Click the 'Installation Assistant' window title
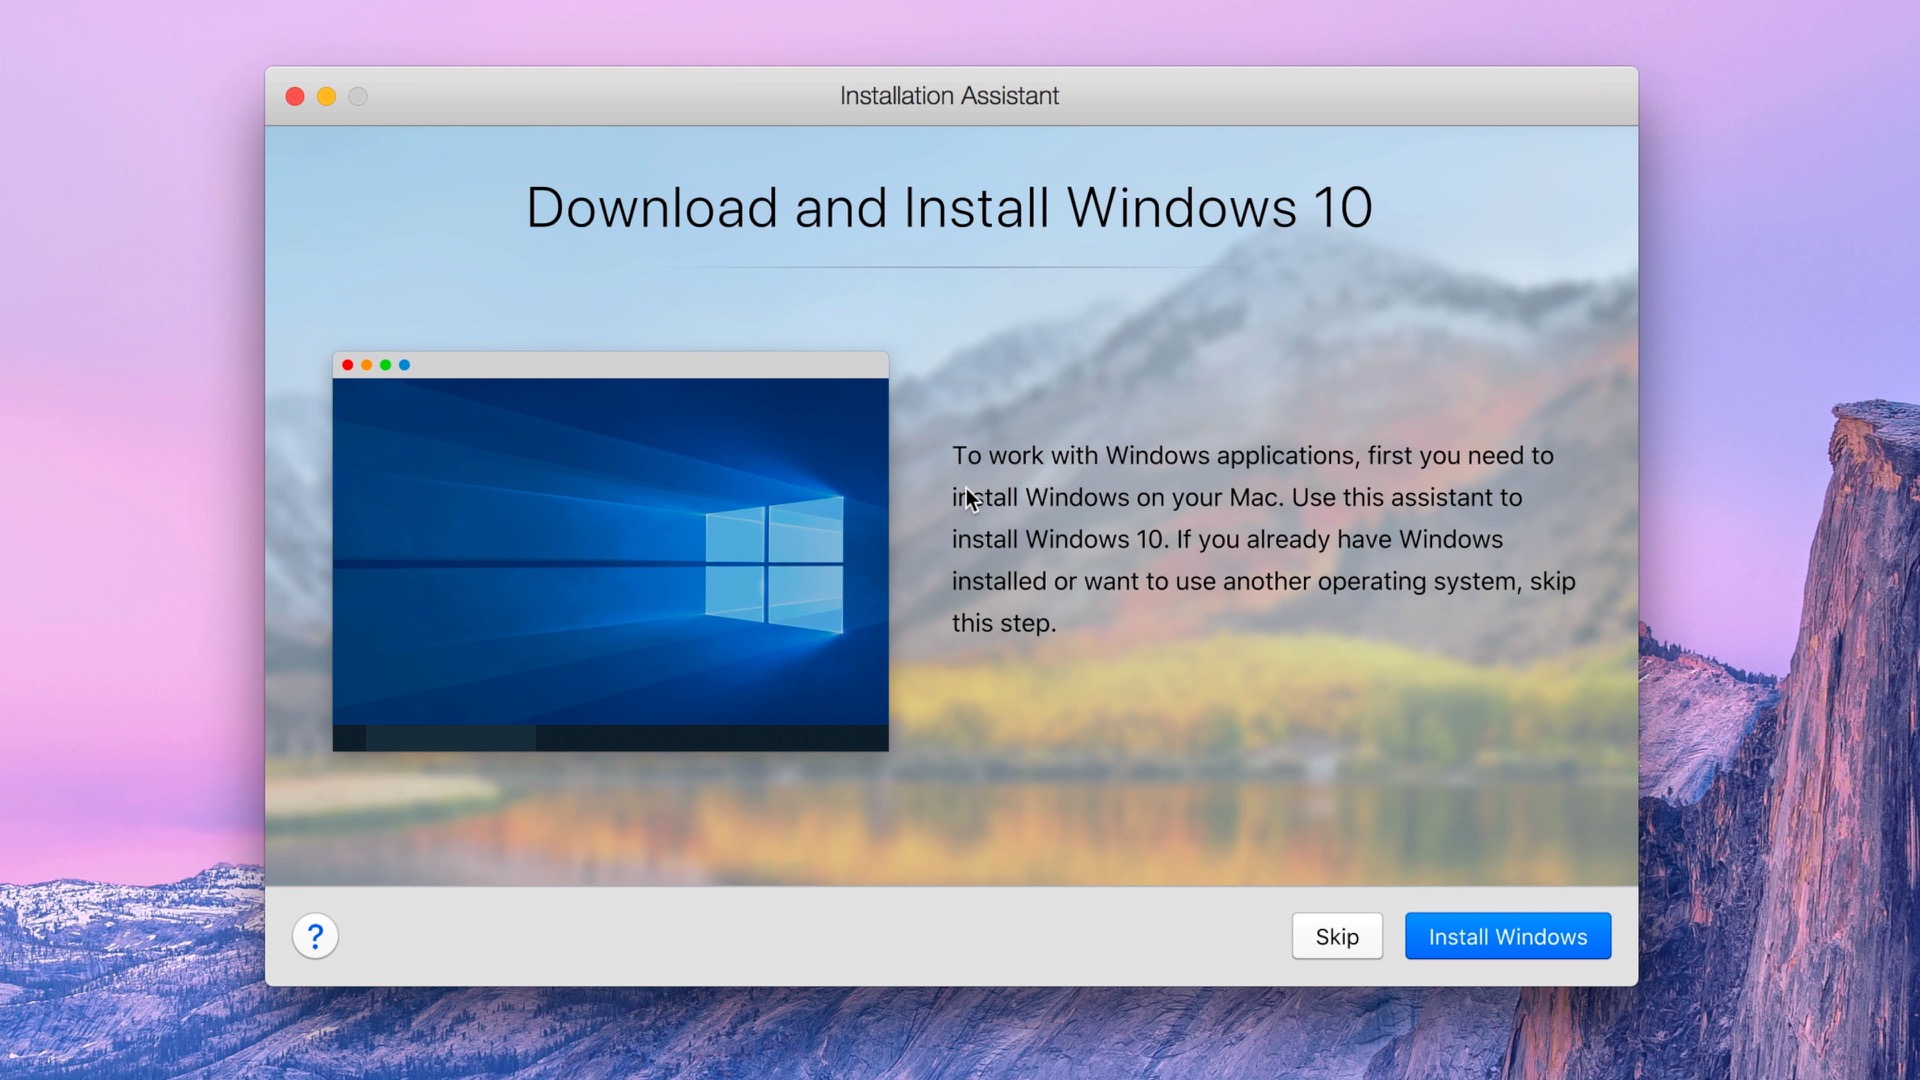The image size is (1920, 1080). 949,96
